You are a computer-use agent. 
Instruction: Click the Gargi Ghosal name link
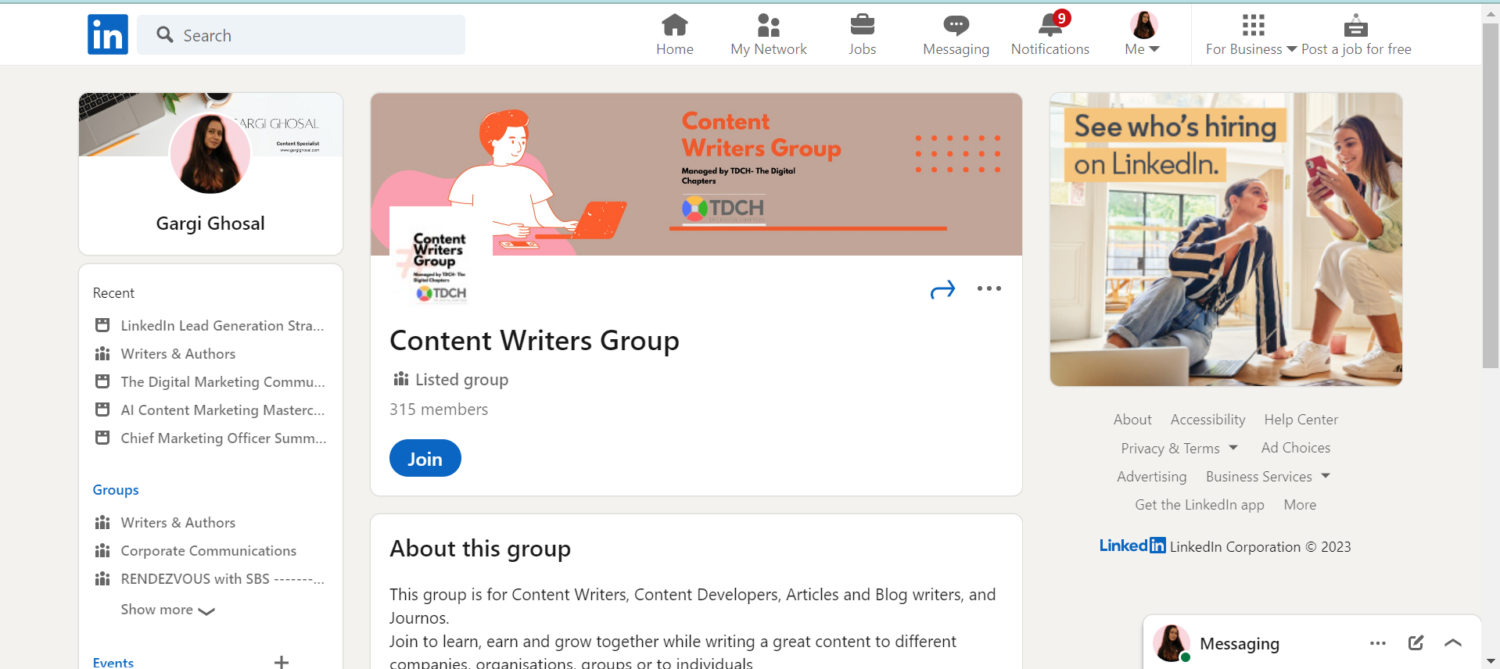(x=210, y=223)
